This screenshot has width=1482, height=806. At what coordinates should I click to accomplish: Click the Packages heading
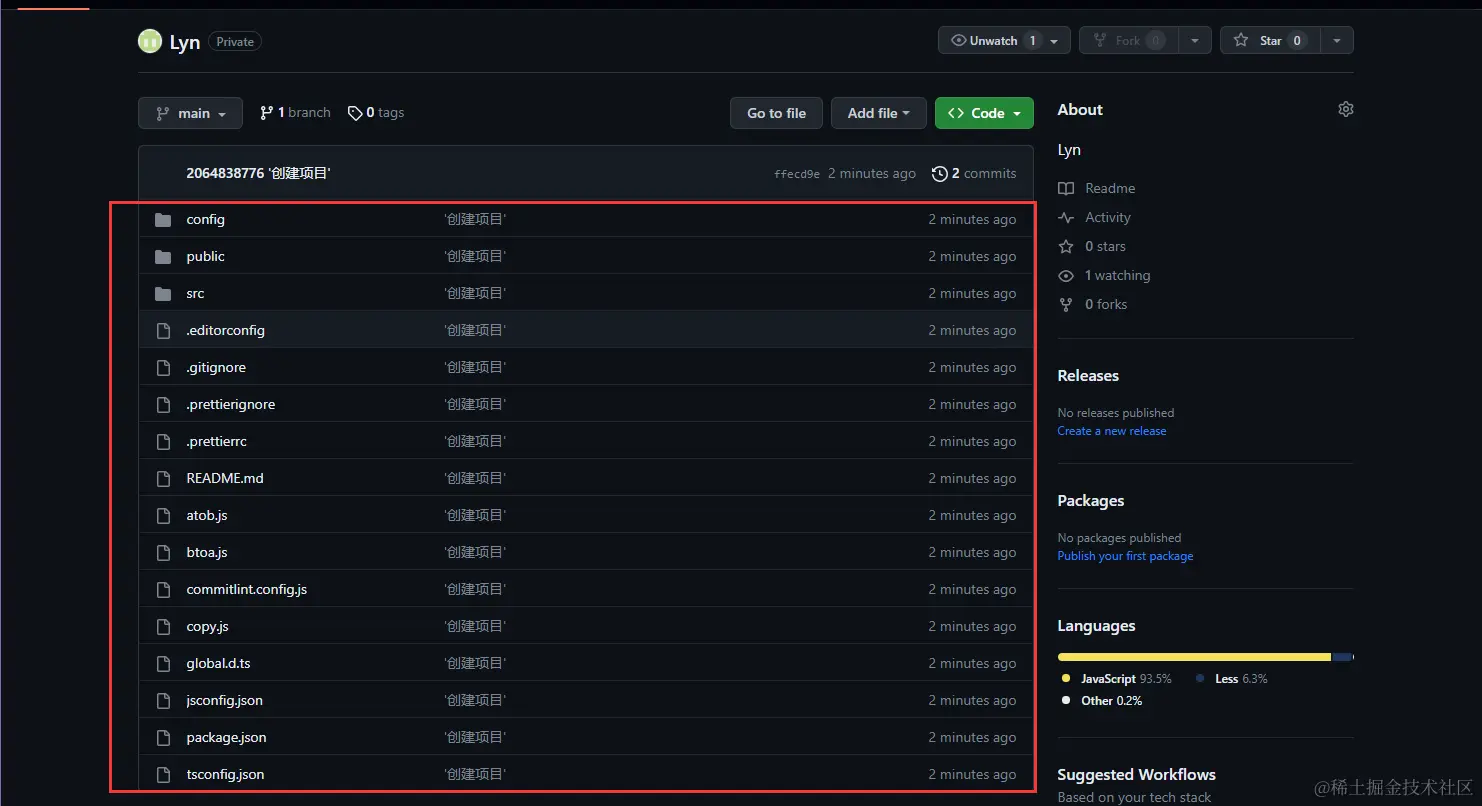click(1091, 501)
